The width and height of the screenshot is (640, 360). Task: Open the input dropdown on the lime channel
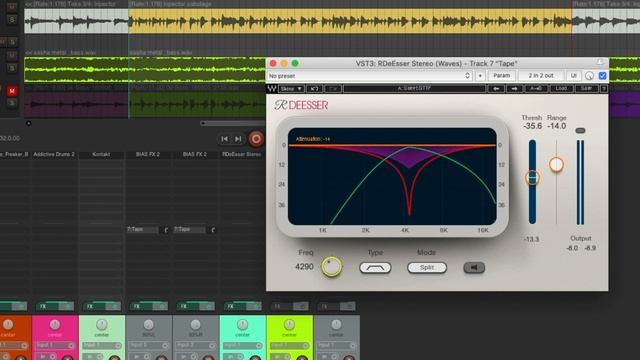click(x=290, y=345)
